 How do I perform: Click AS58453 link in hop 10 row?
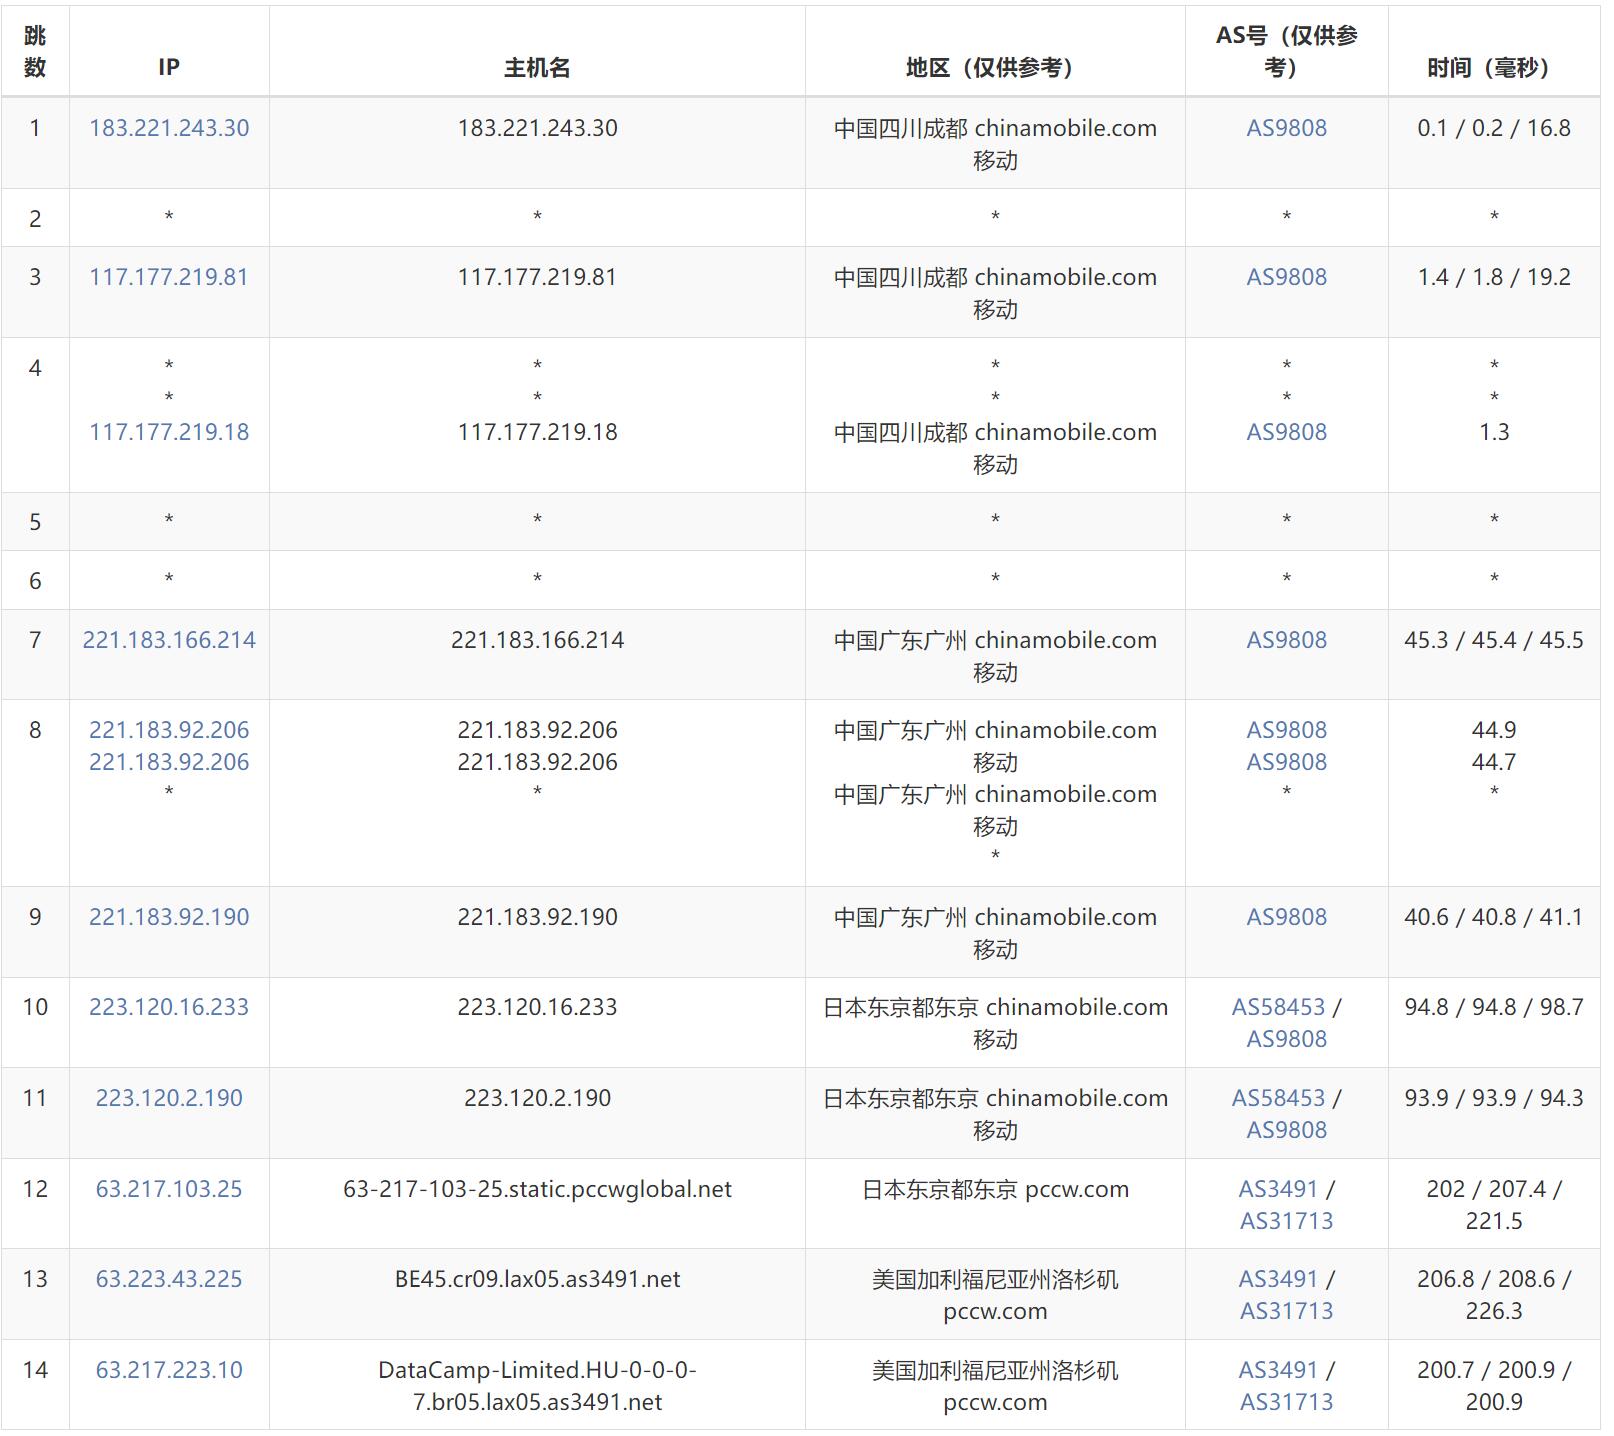click(1278, 1007)
